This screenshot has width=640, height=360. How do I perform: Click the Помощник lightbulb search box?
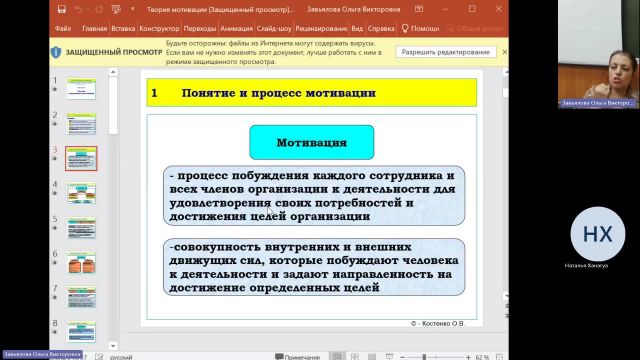[x=420, y=29]
